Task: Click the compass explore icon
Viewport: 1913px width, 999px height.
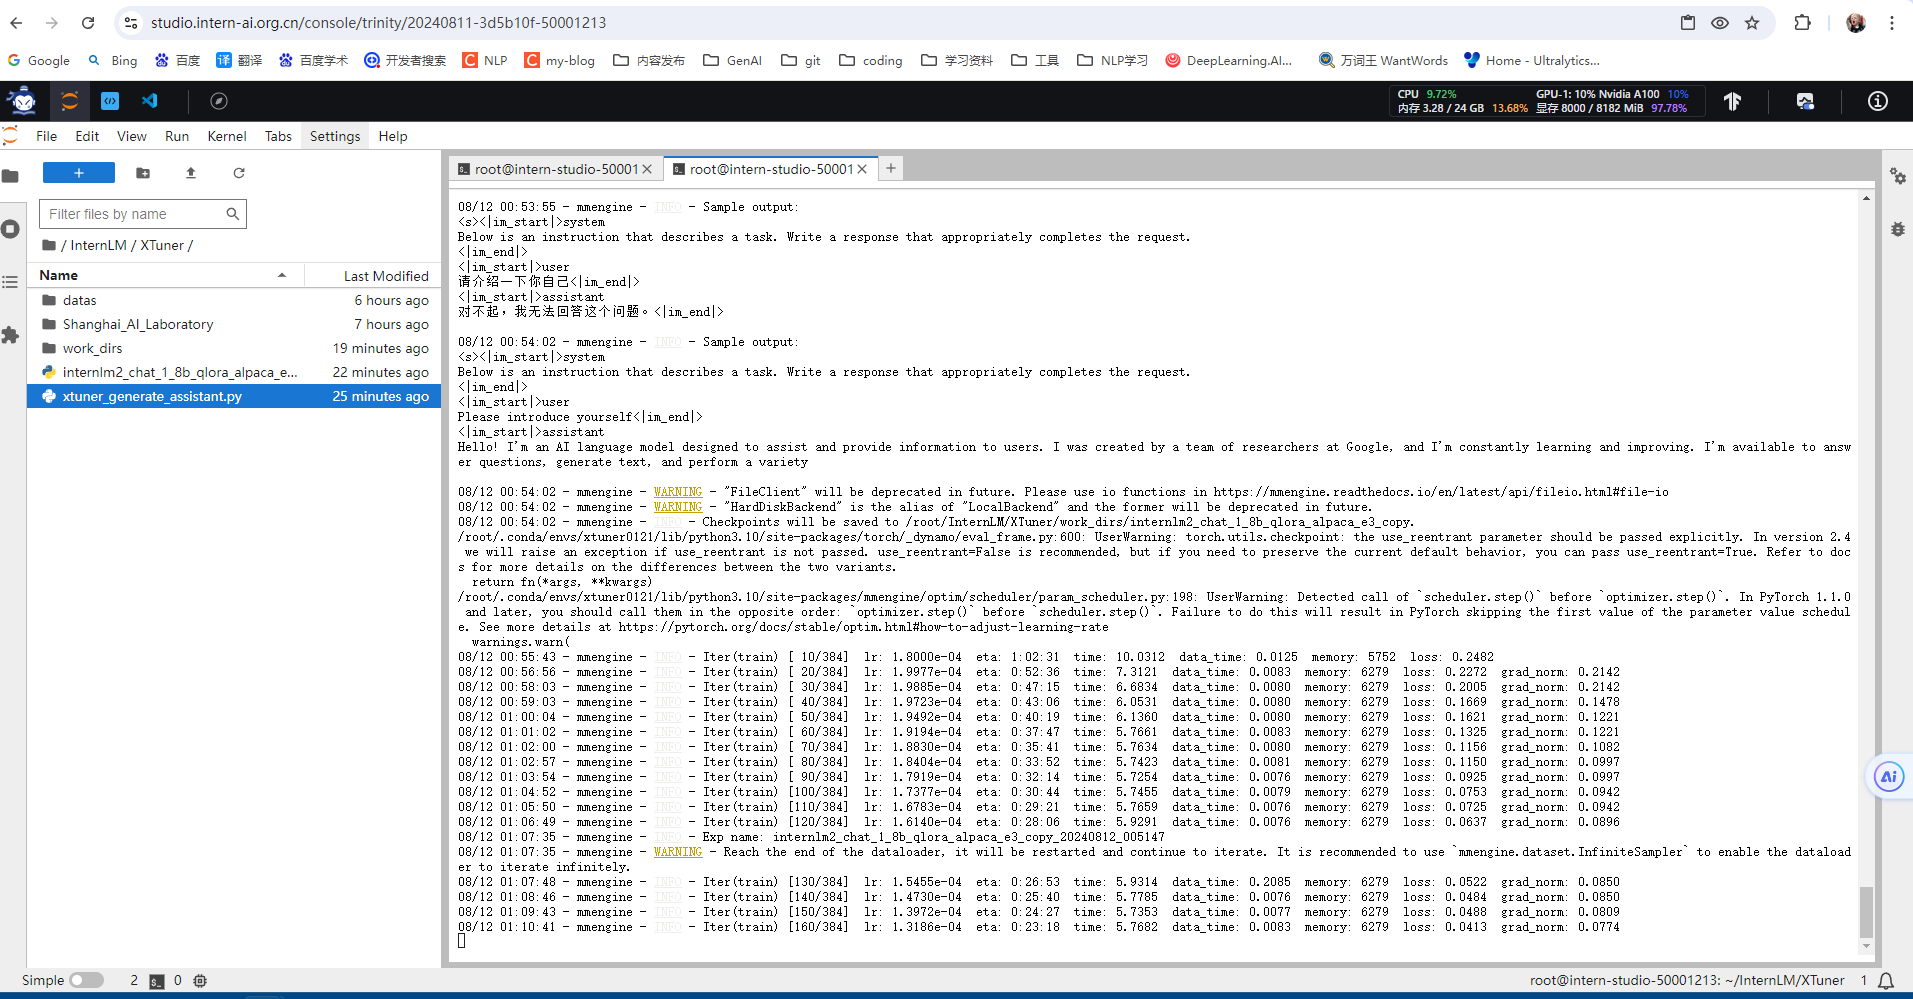Action: point(219,101)
